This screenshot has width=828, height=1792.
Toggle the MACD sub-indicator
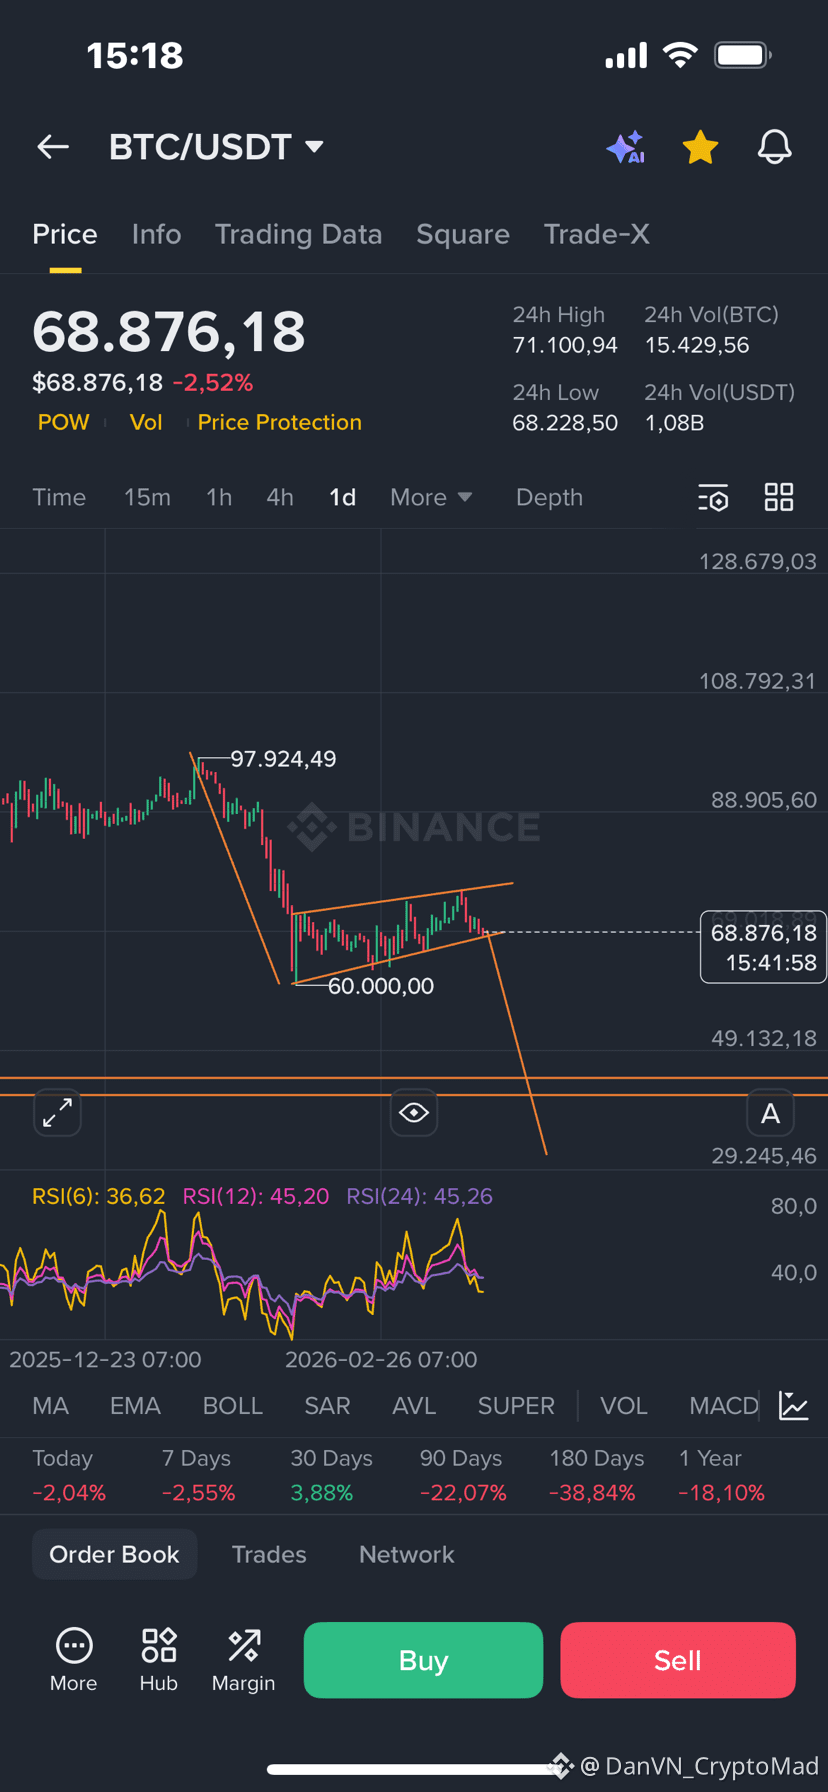724,1406
